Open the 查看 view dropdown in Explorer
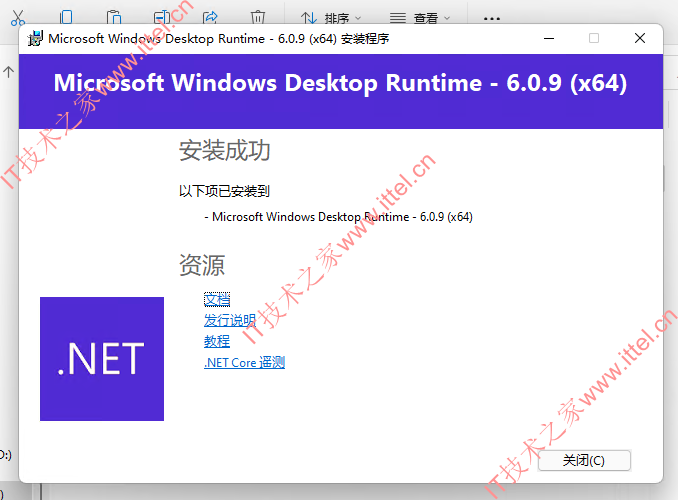678x500 pixels. coord(420,18)
